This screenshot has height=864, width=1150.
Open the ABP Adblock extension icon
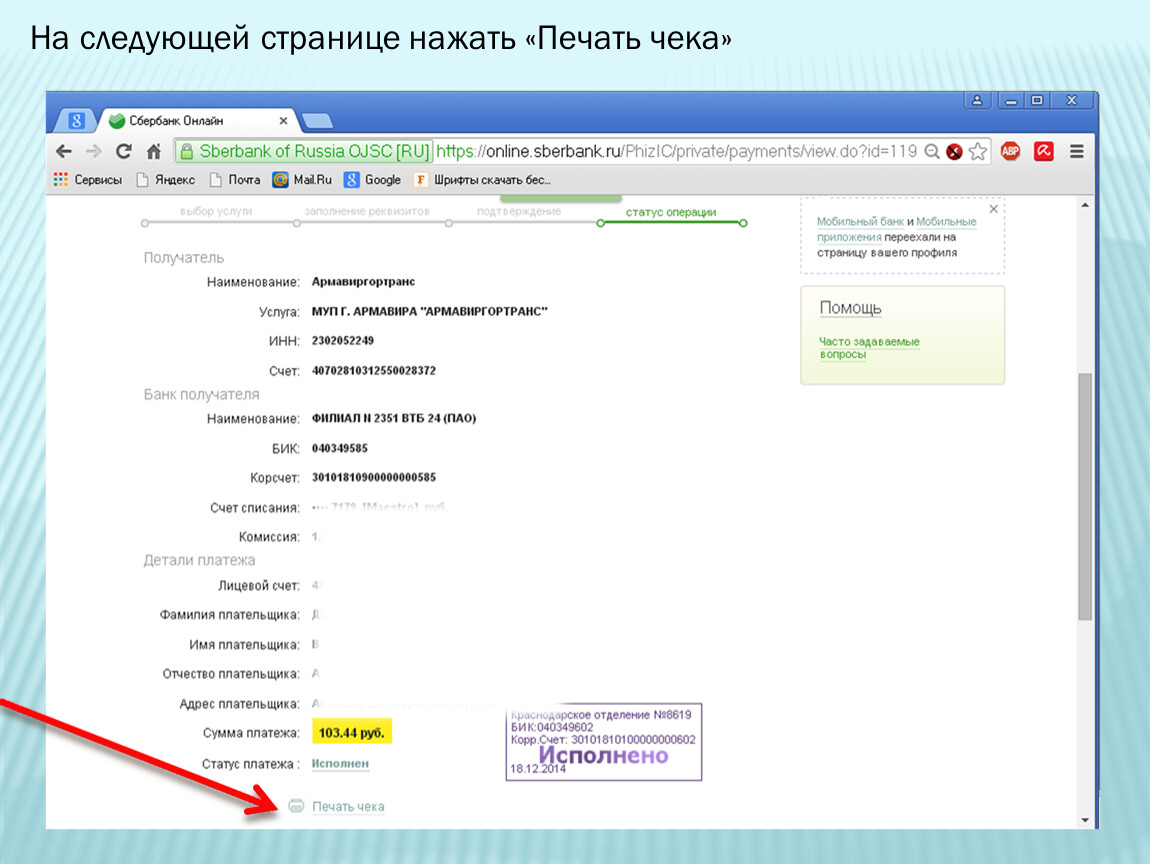tap(1010, 151)
